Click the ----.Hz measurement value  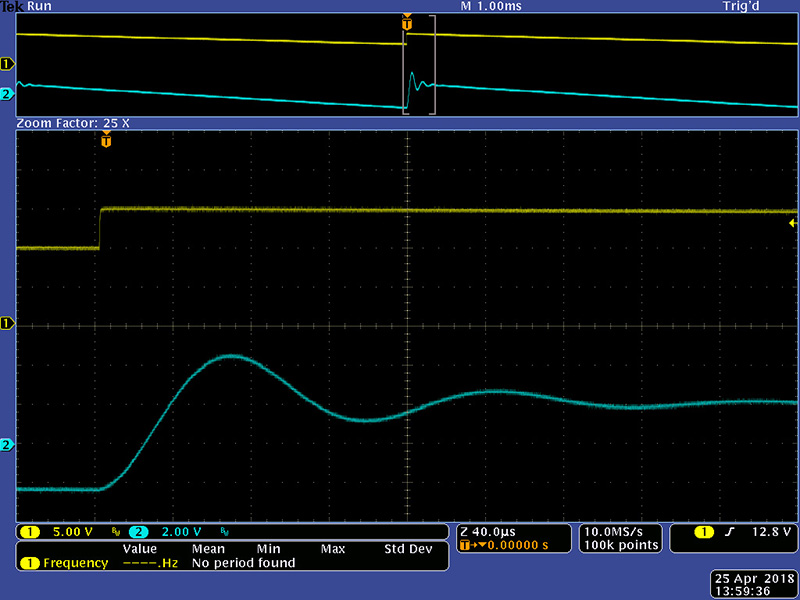[151, 563]
